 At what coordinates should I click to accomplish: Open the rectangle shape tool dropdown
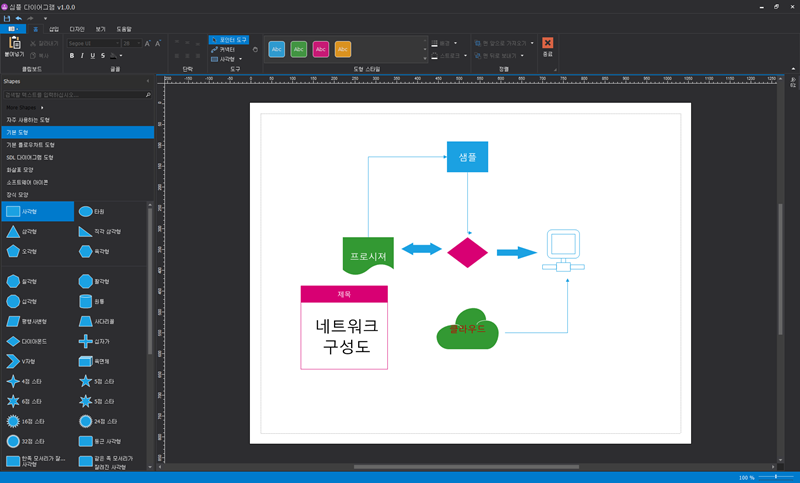(240, 59)
